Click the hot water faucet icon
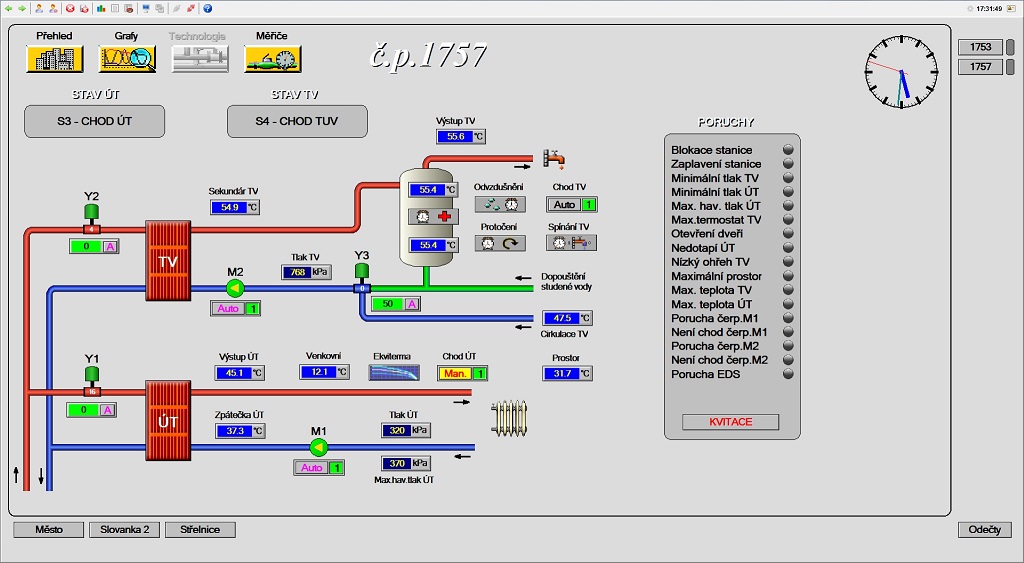 (553, 159)
